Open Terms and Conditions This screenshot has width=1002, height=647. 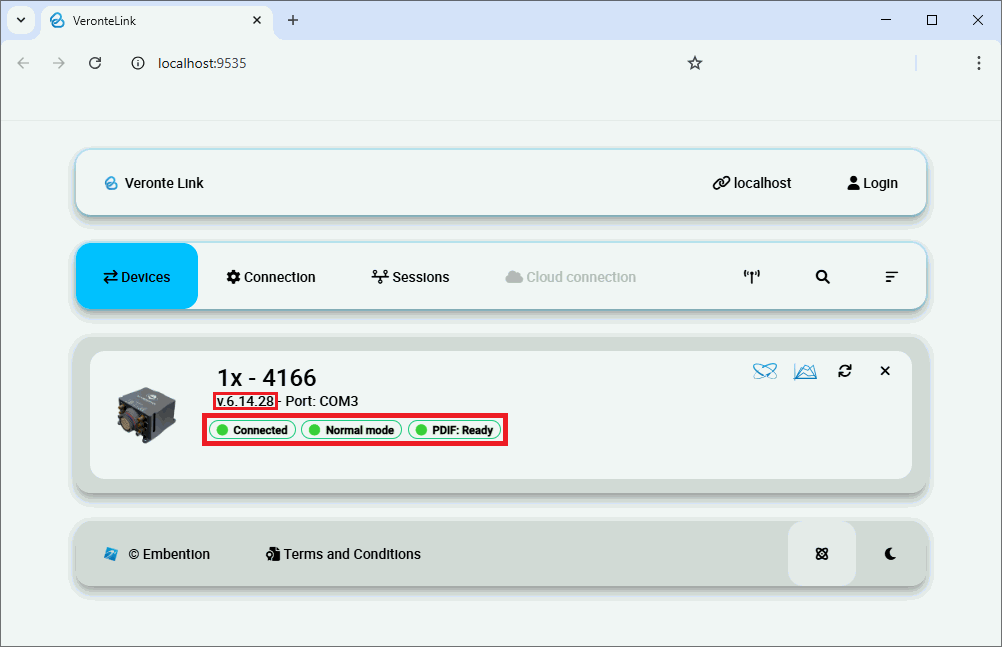pyautogui.click(x=343, y=554)
